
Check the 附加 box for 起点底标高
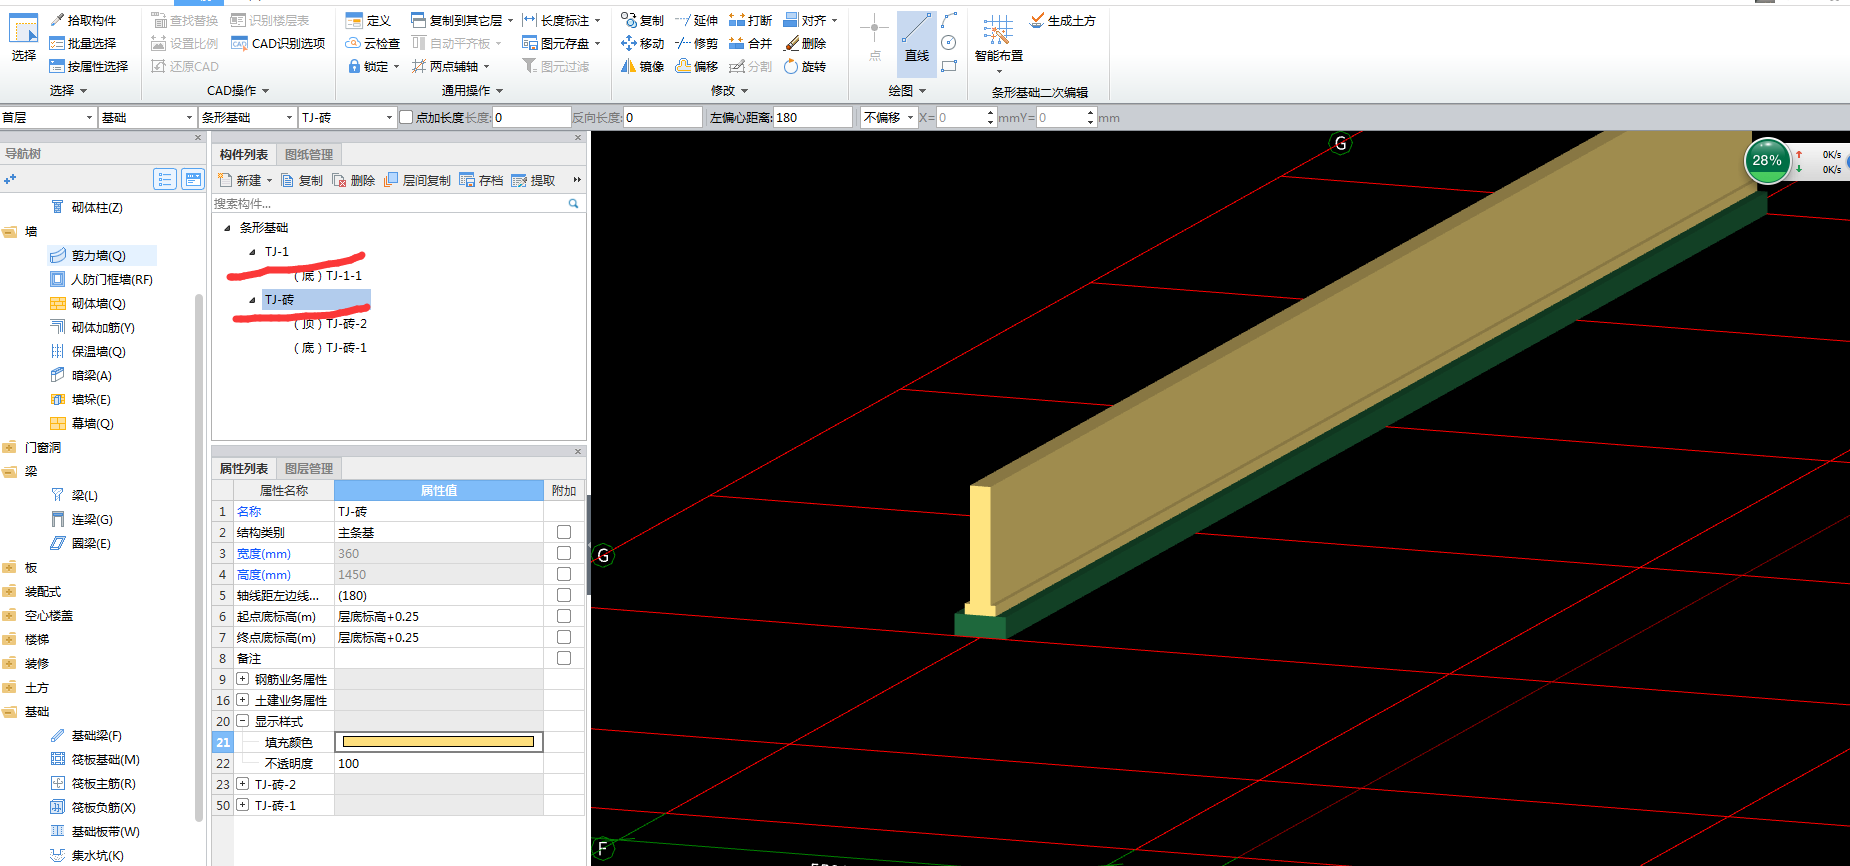(x=564, y=616)
